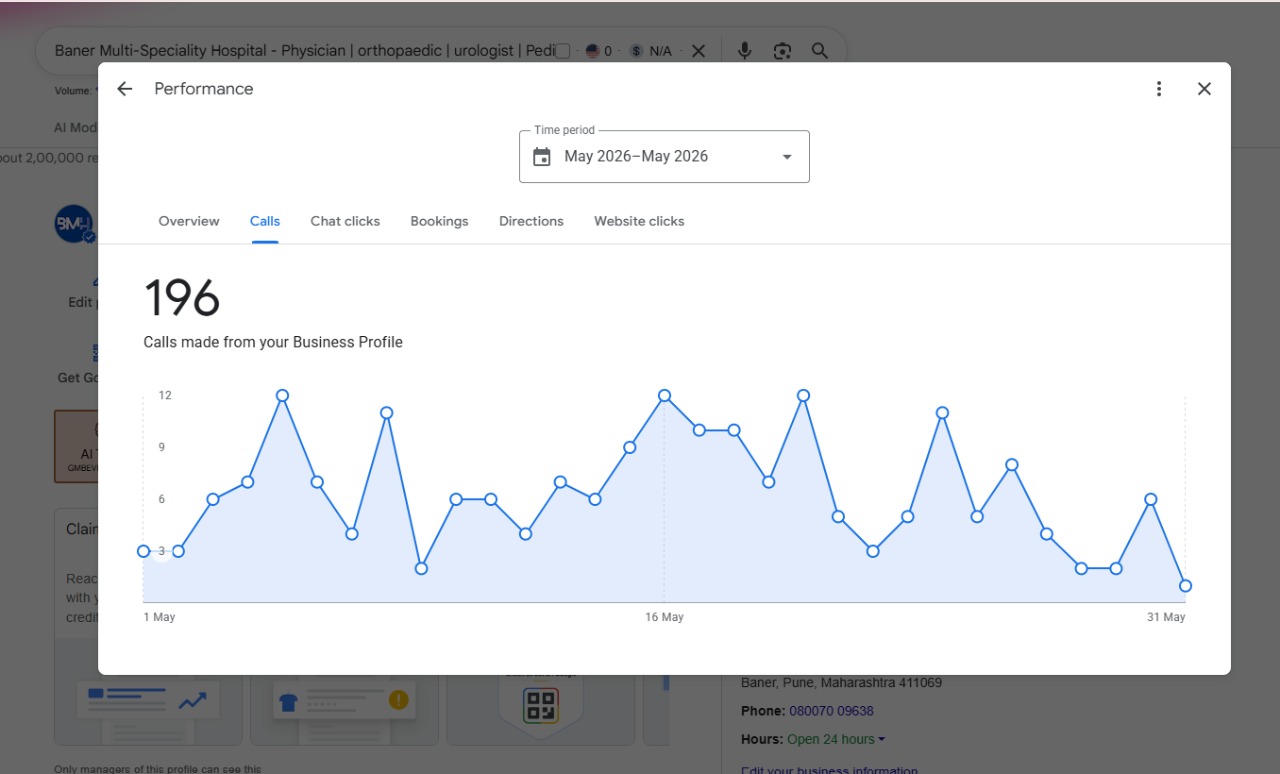Tick the checkbox in the search bar
1280x774 pixels.
tap(563, 51)
